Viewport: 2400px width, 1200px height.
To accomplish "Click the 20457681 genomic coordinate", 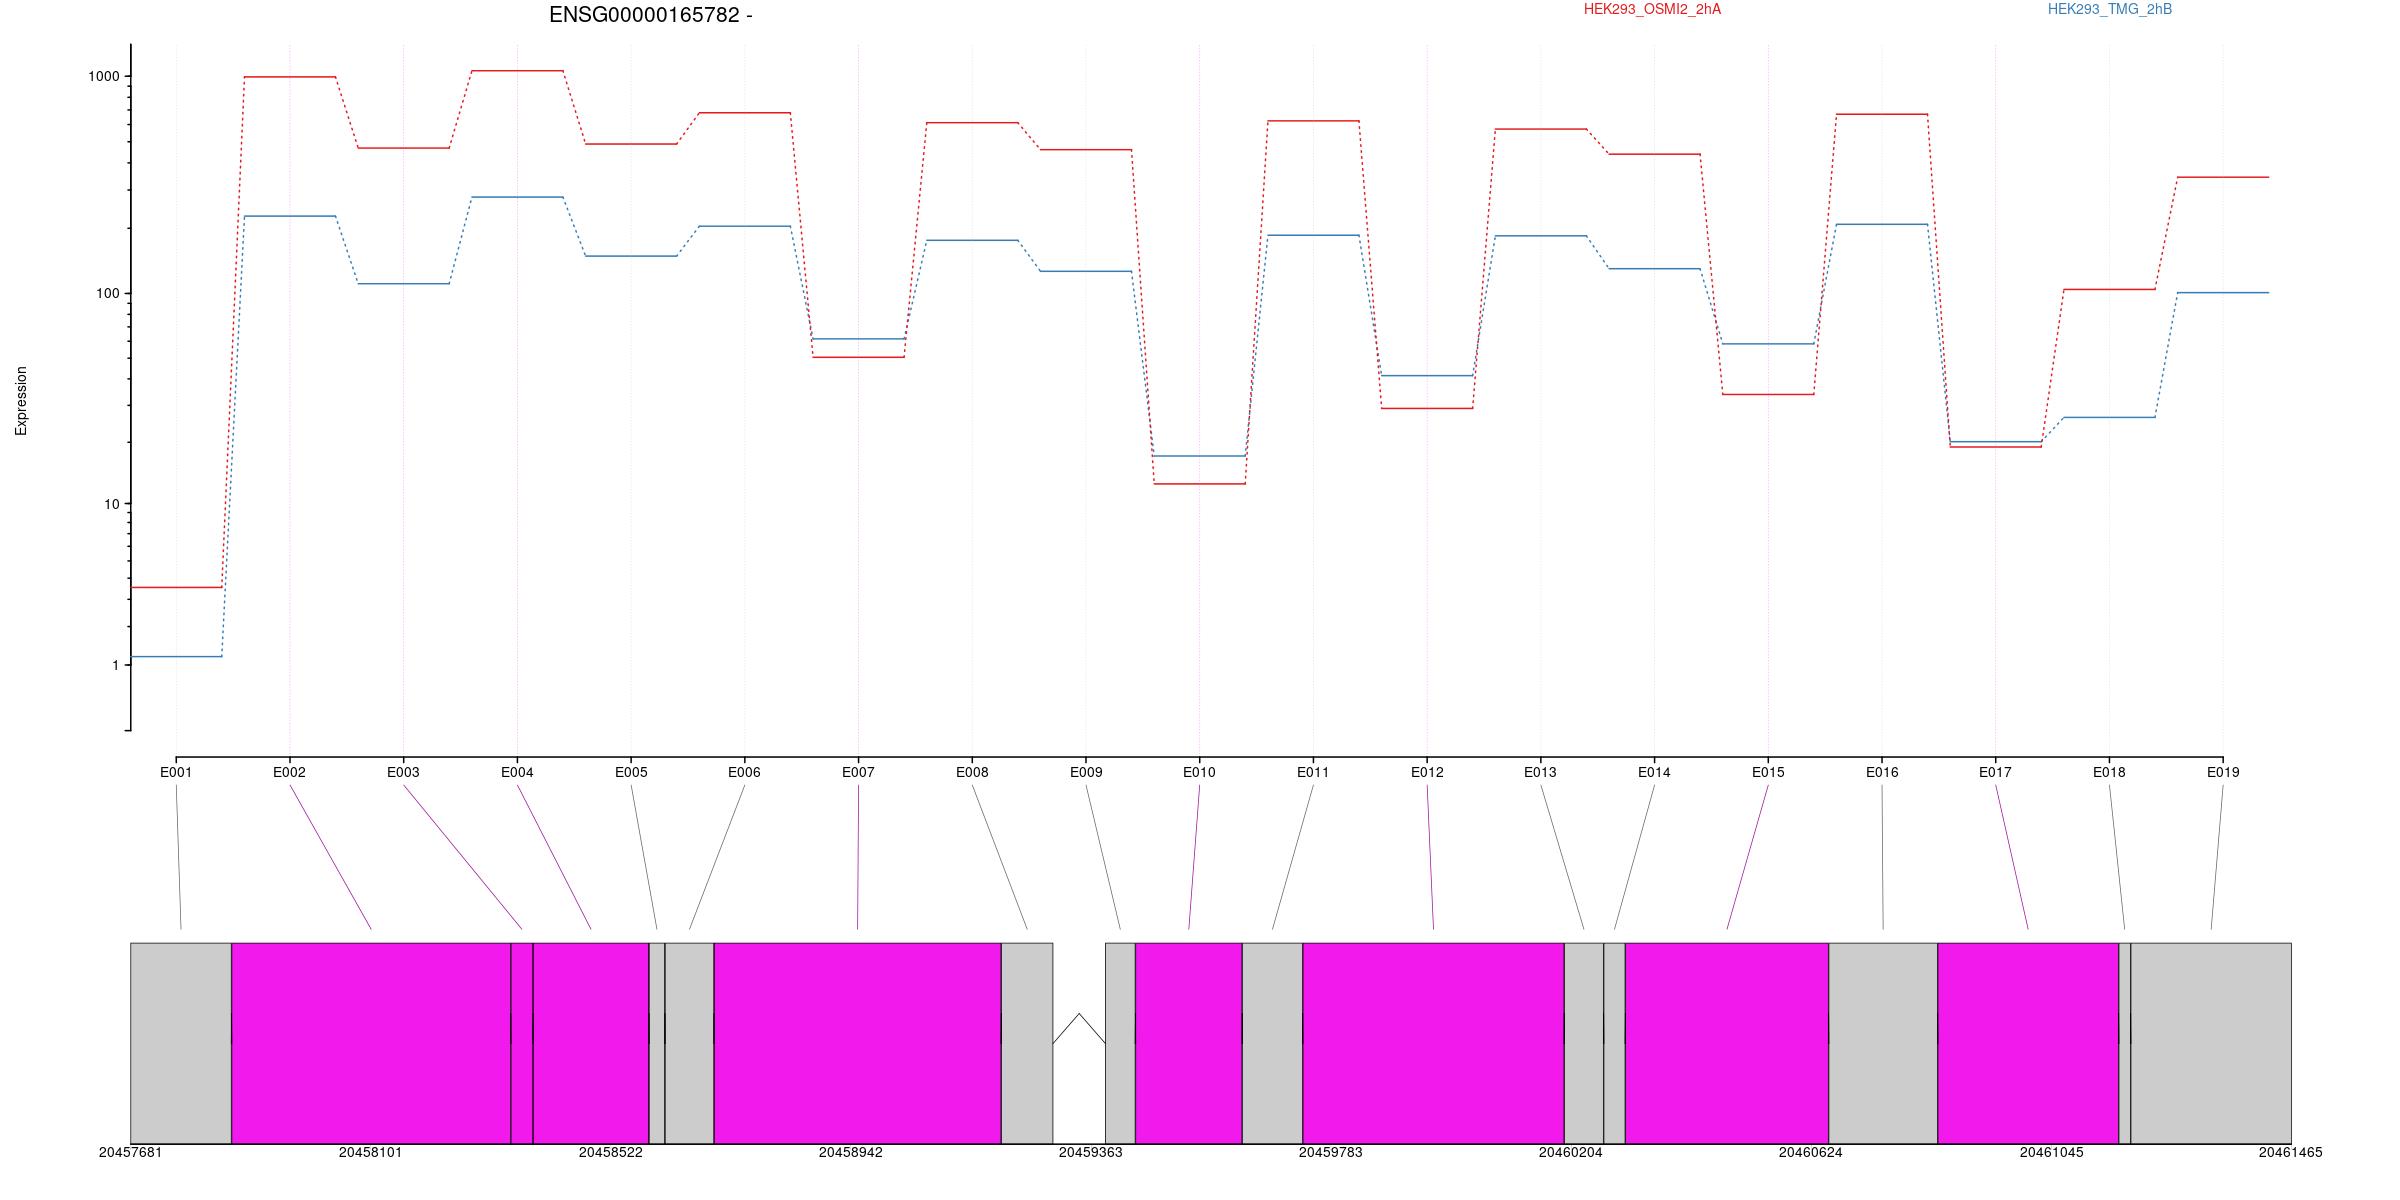I will [130, 1153].
